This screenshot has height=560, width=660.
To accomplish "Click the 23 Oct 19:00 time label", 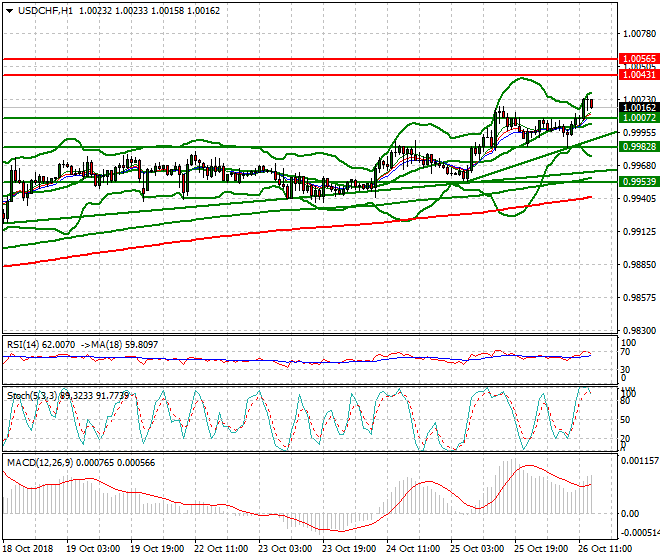I will coord(349,549).
